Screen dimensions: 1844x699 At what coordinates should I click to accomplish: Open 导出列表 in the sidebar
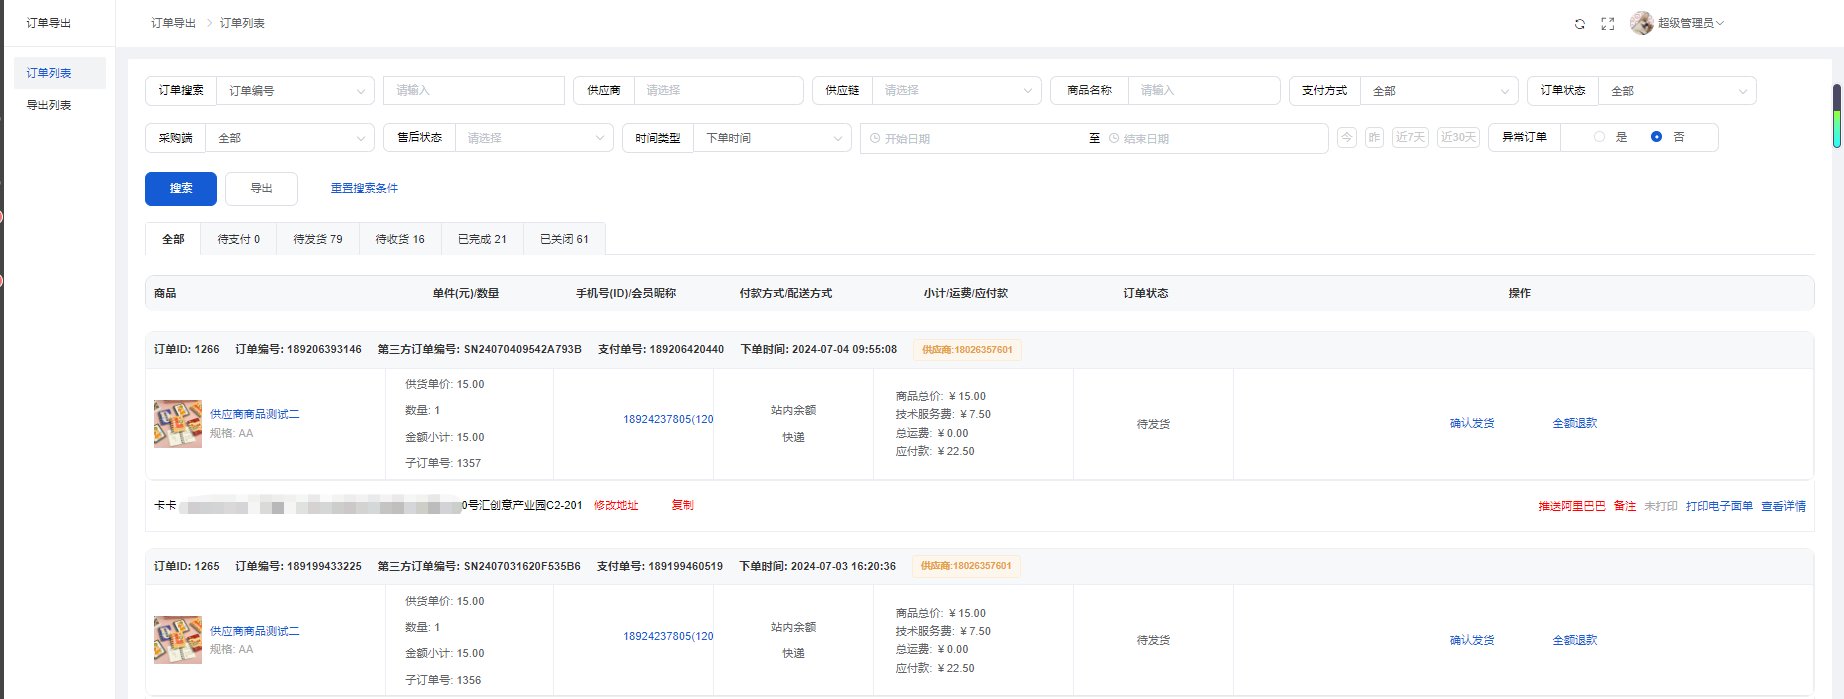click(x=49, y=105)
